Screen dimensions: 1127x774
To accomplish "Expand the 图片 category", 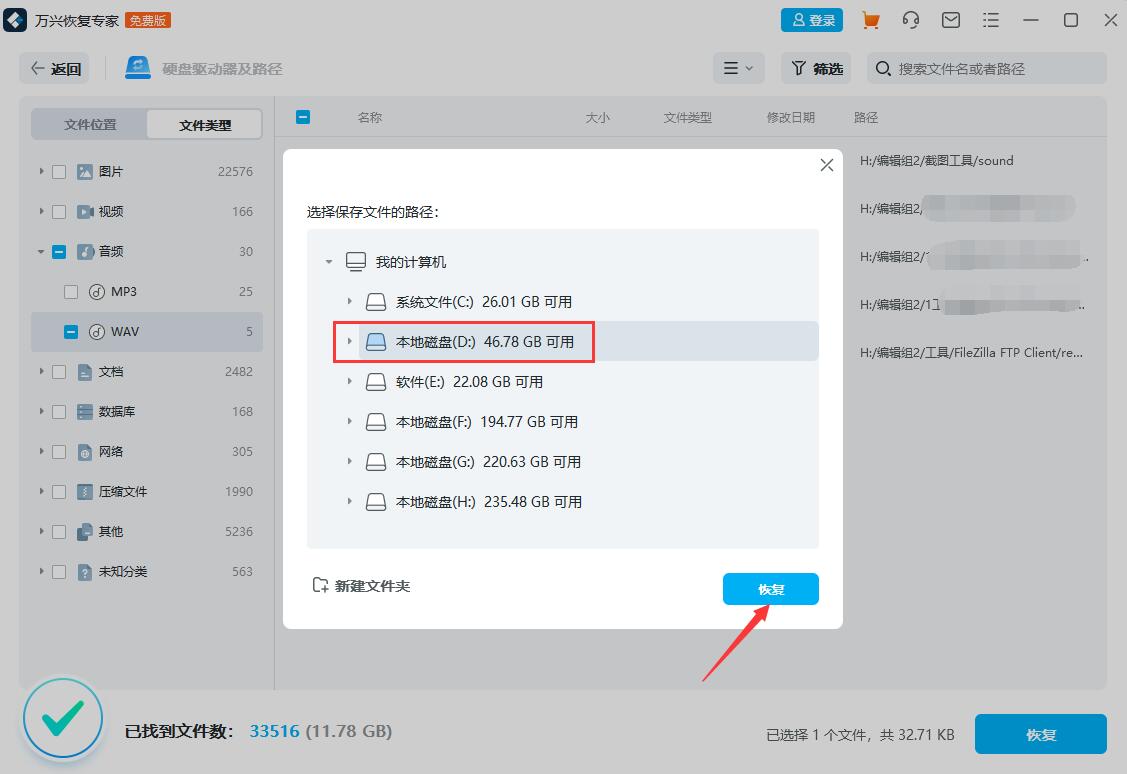I will tap(41, 171).
